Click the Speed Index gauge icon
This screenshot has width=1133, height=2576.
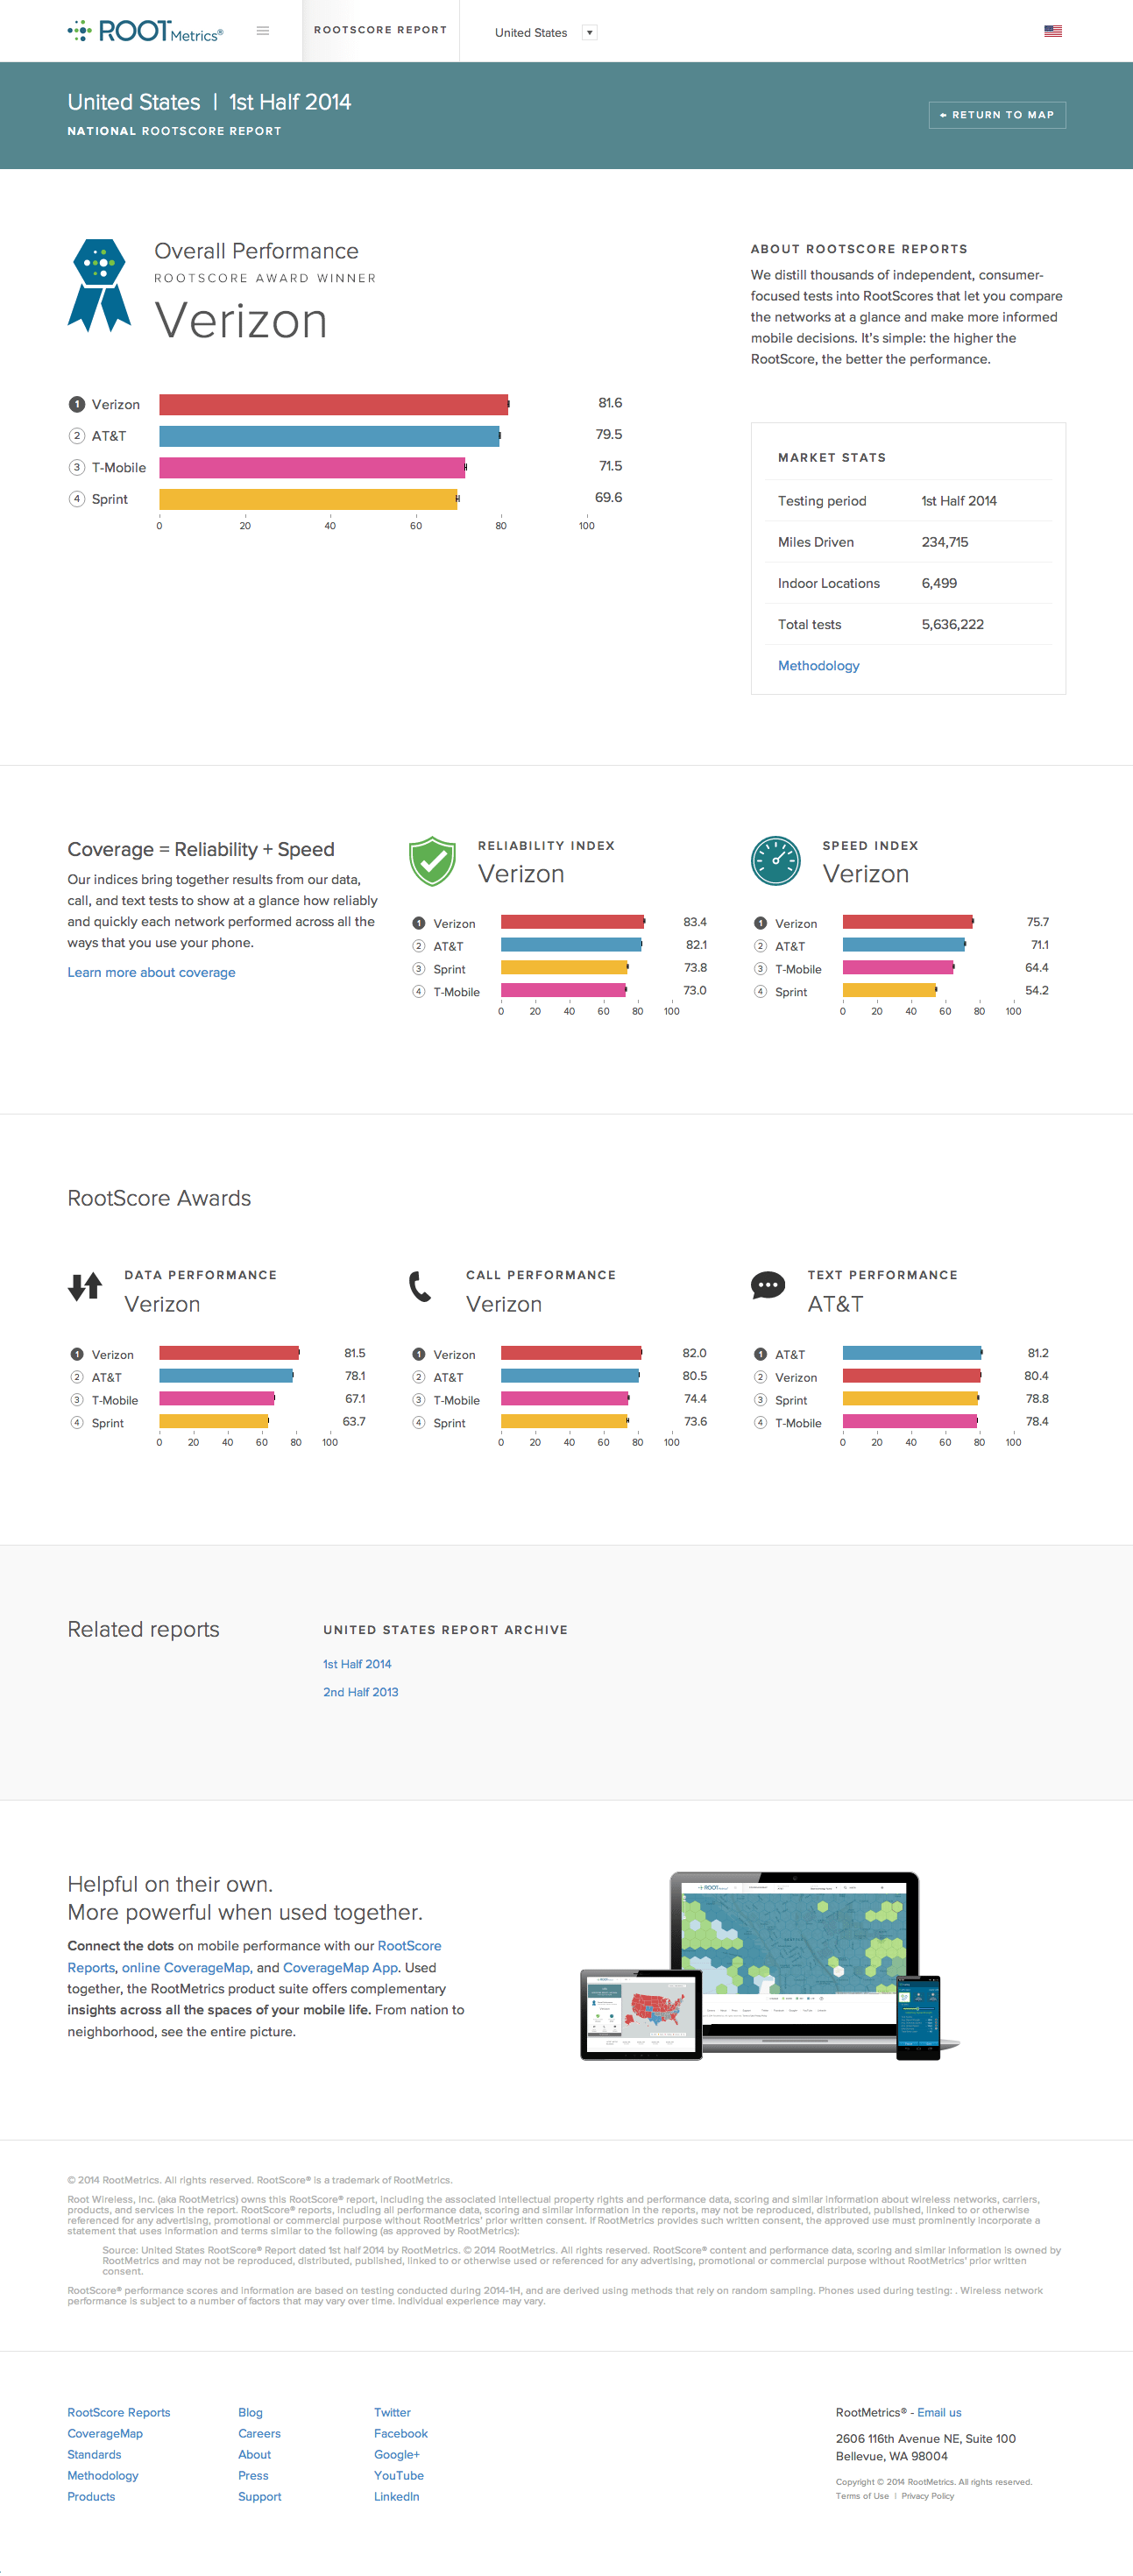point(776,861)
